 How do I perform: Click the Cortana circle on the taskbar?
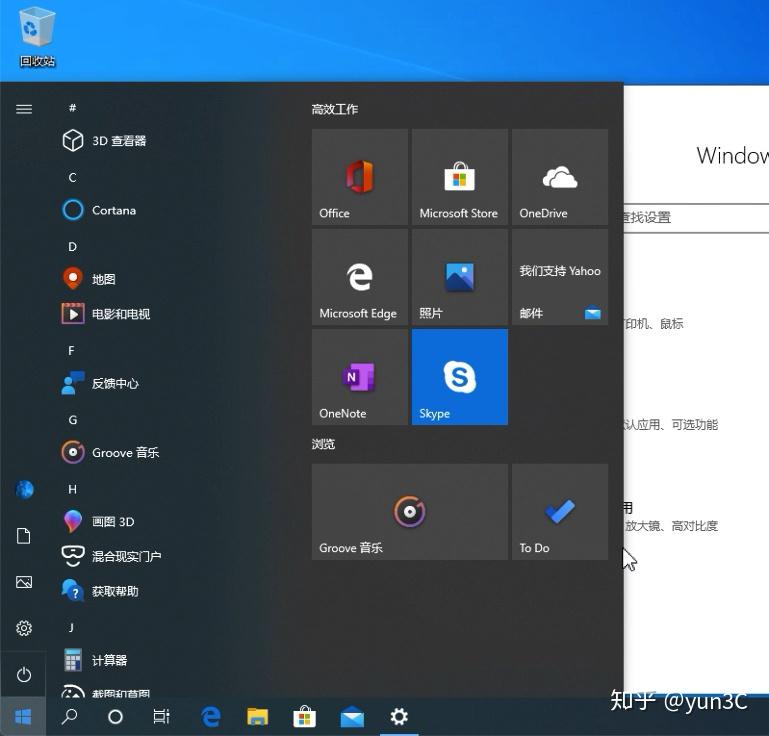click(x=115, y=717)
